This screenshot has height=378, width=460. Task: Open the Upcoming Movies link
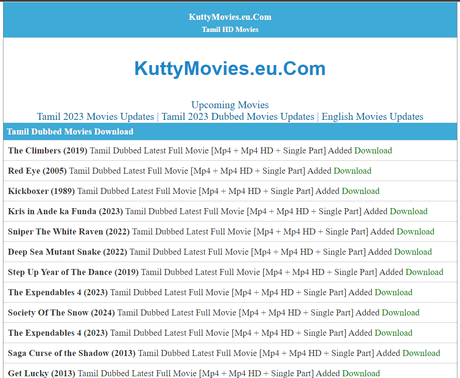point(230,105)
